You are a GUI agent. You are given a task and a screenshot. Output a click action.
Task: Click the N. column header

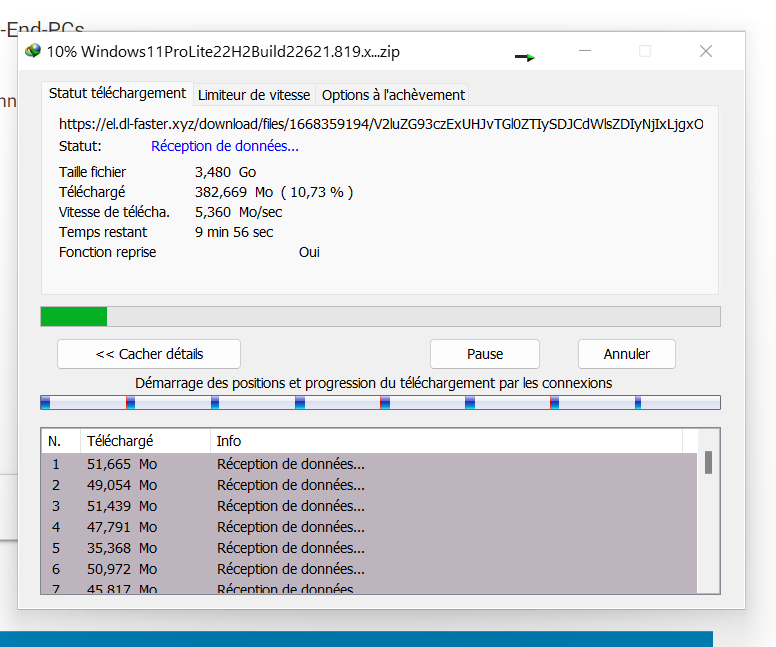click(x=60, y=441)
